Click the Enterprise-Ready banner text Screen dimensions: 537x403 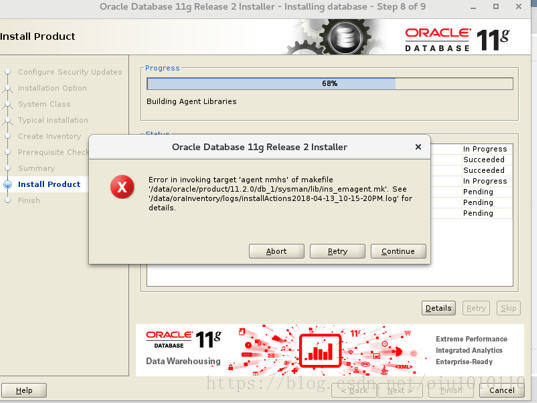coord(464,362)
